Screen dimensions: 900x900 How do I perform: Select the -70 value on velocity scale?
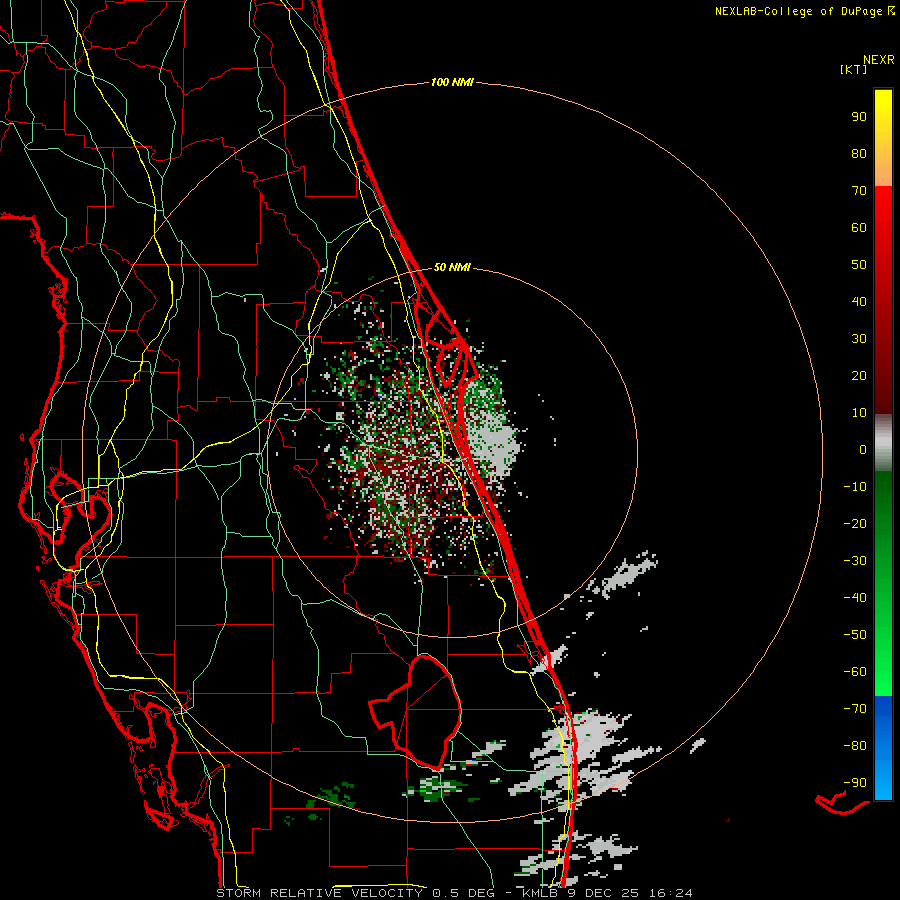(x=855, y=709)
